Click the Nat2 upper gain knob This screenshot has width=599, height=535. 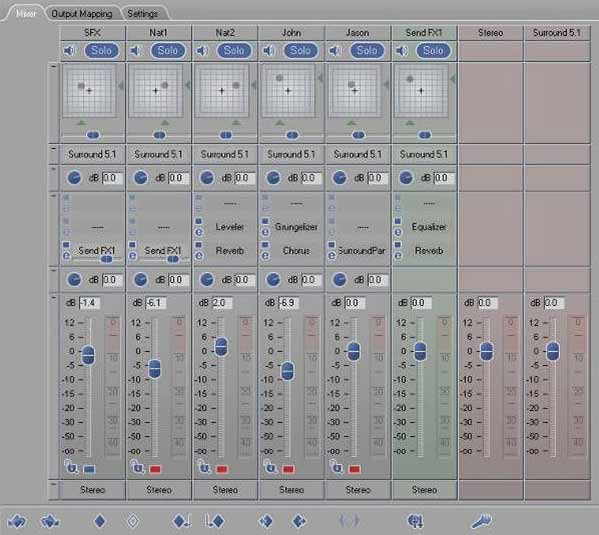[207, 178]
